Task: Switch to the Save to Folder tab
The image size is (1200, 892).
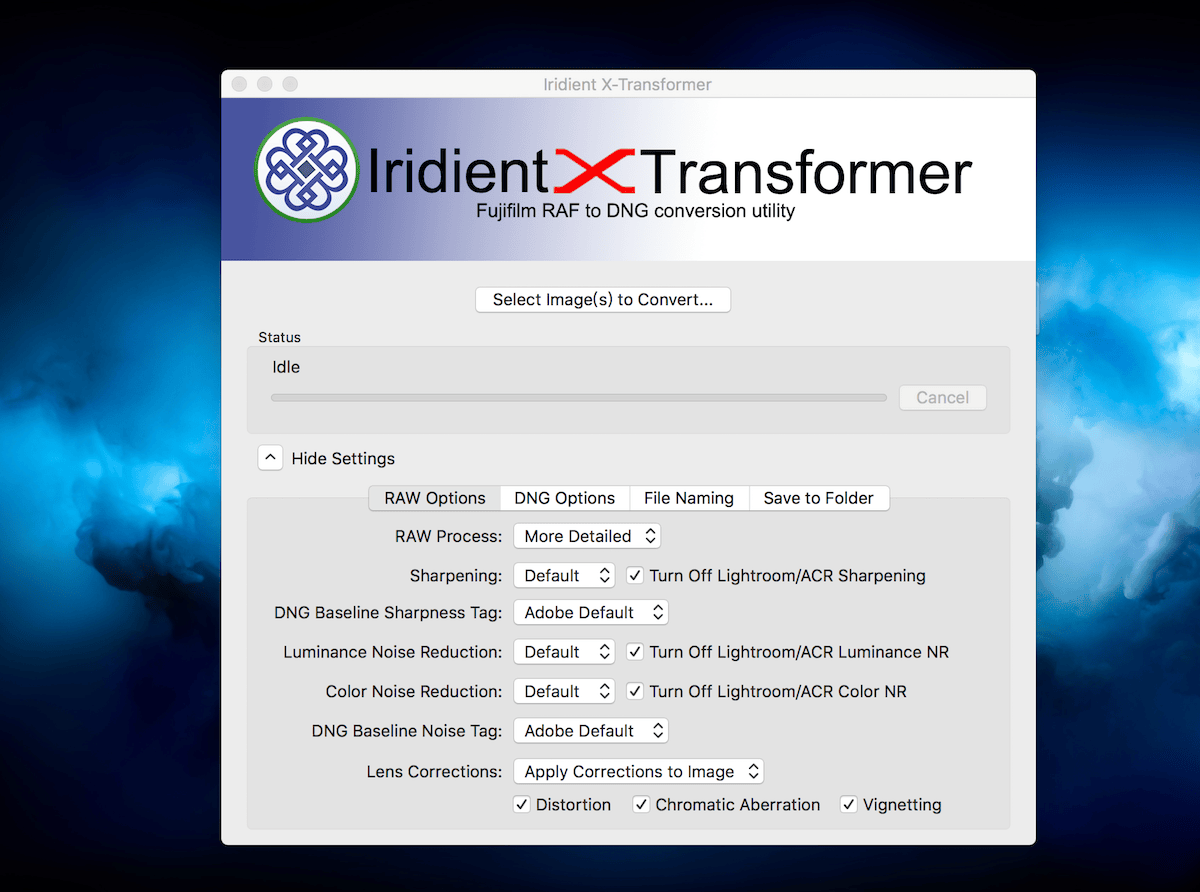Action: click(x=819, y=498)
